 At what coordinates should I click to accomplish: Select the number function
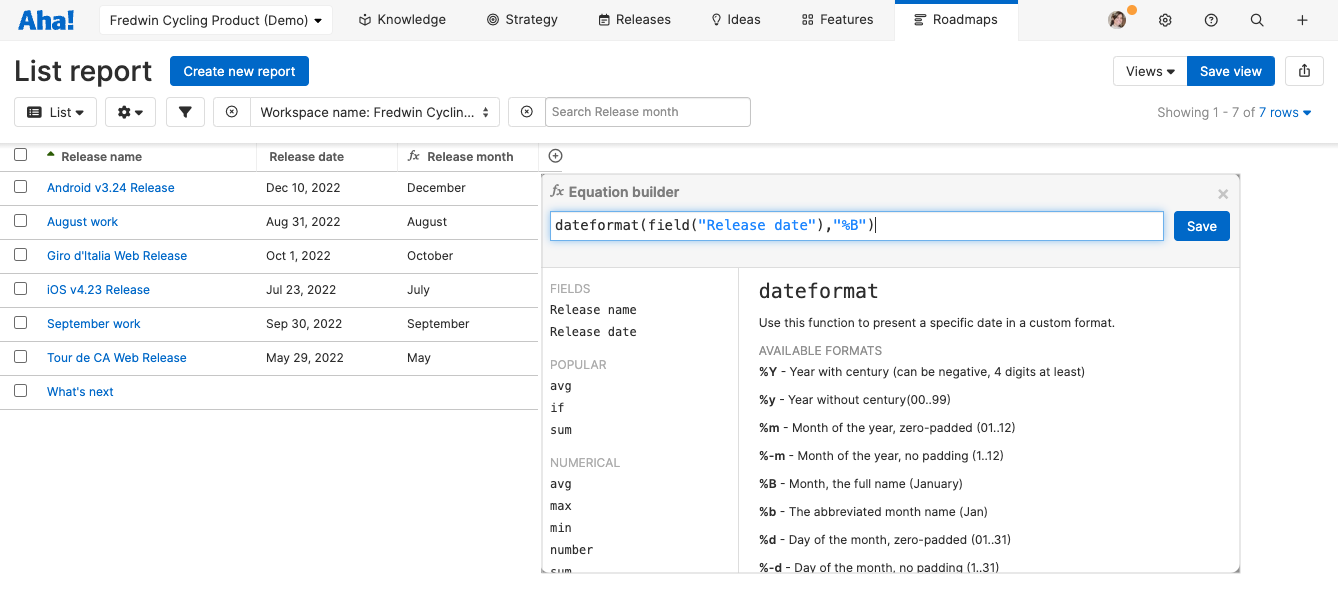click(571, 550)
